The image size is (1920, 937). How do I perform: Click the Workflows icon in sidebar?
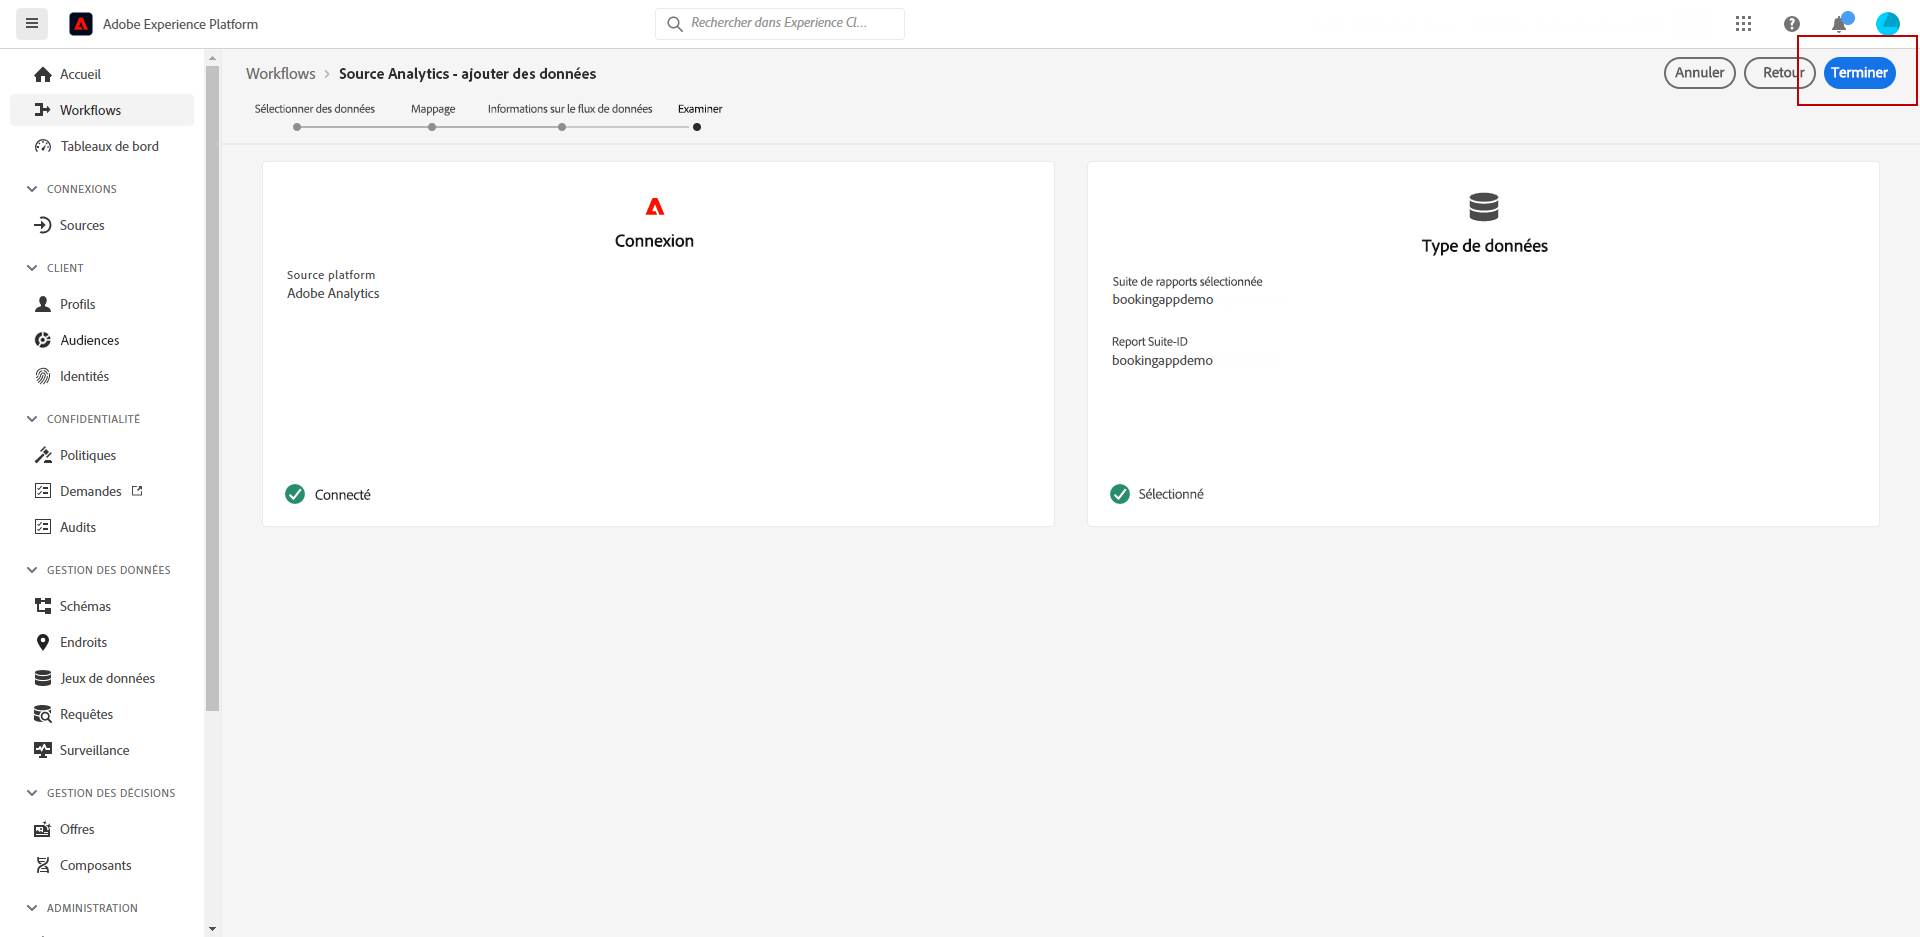point(43,110)
